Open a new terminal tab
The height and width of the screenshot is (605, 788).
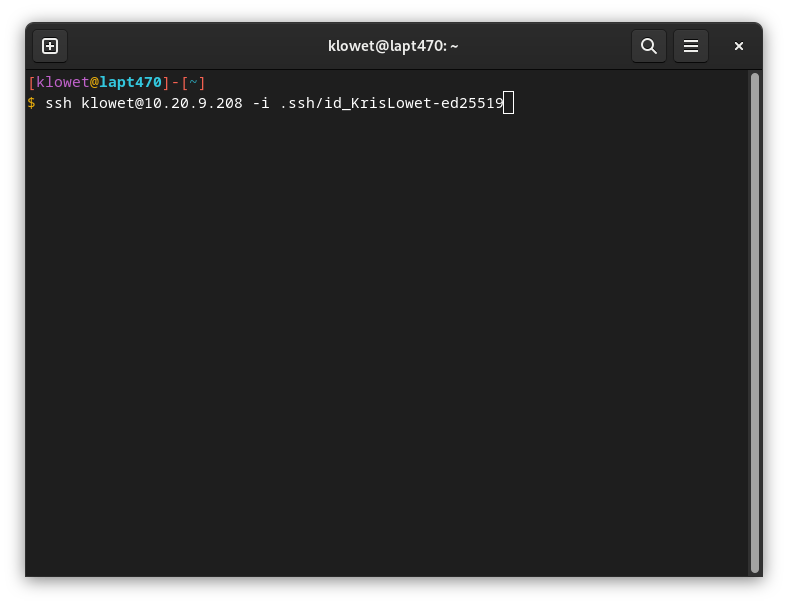(x=50, y=46)
